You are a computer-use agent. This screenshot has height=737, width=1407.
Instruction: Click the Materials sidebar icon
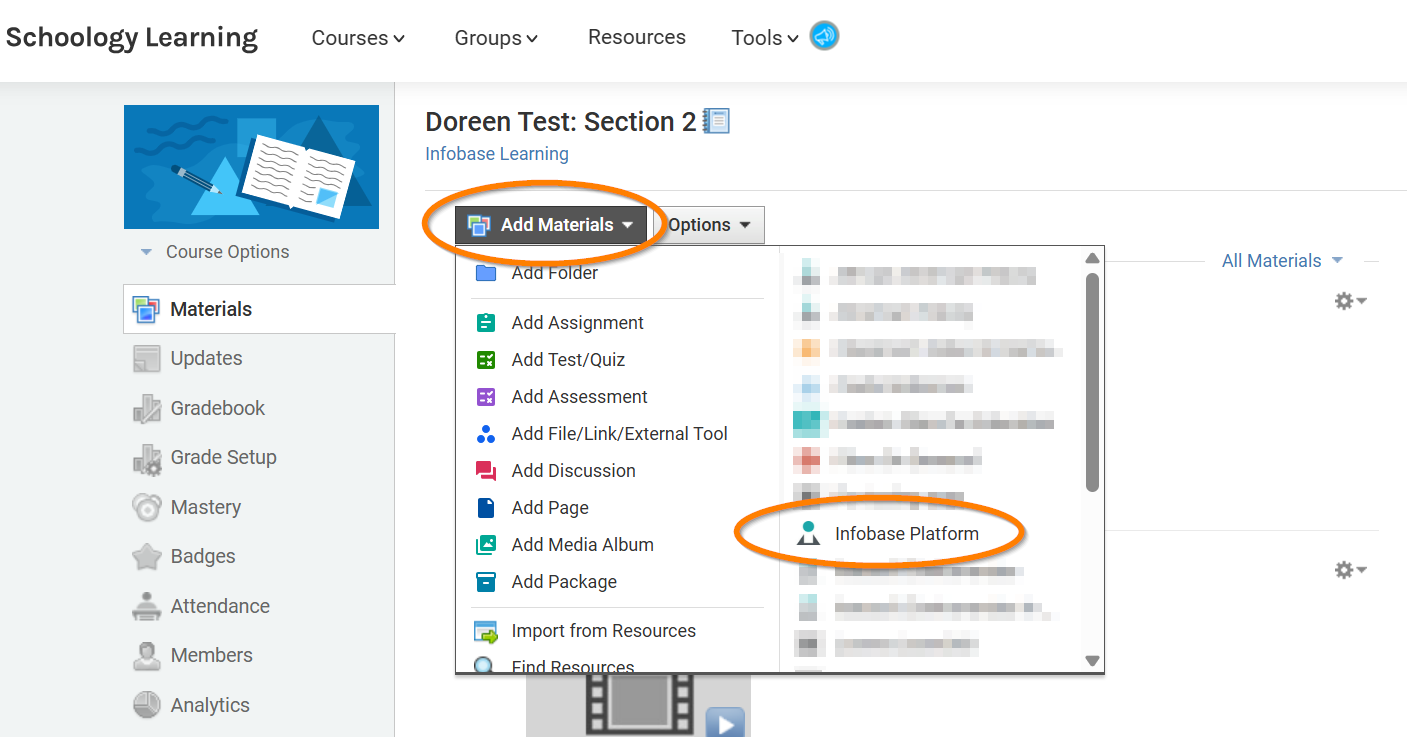[x=146, y=309]
